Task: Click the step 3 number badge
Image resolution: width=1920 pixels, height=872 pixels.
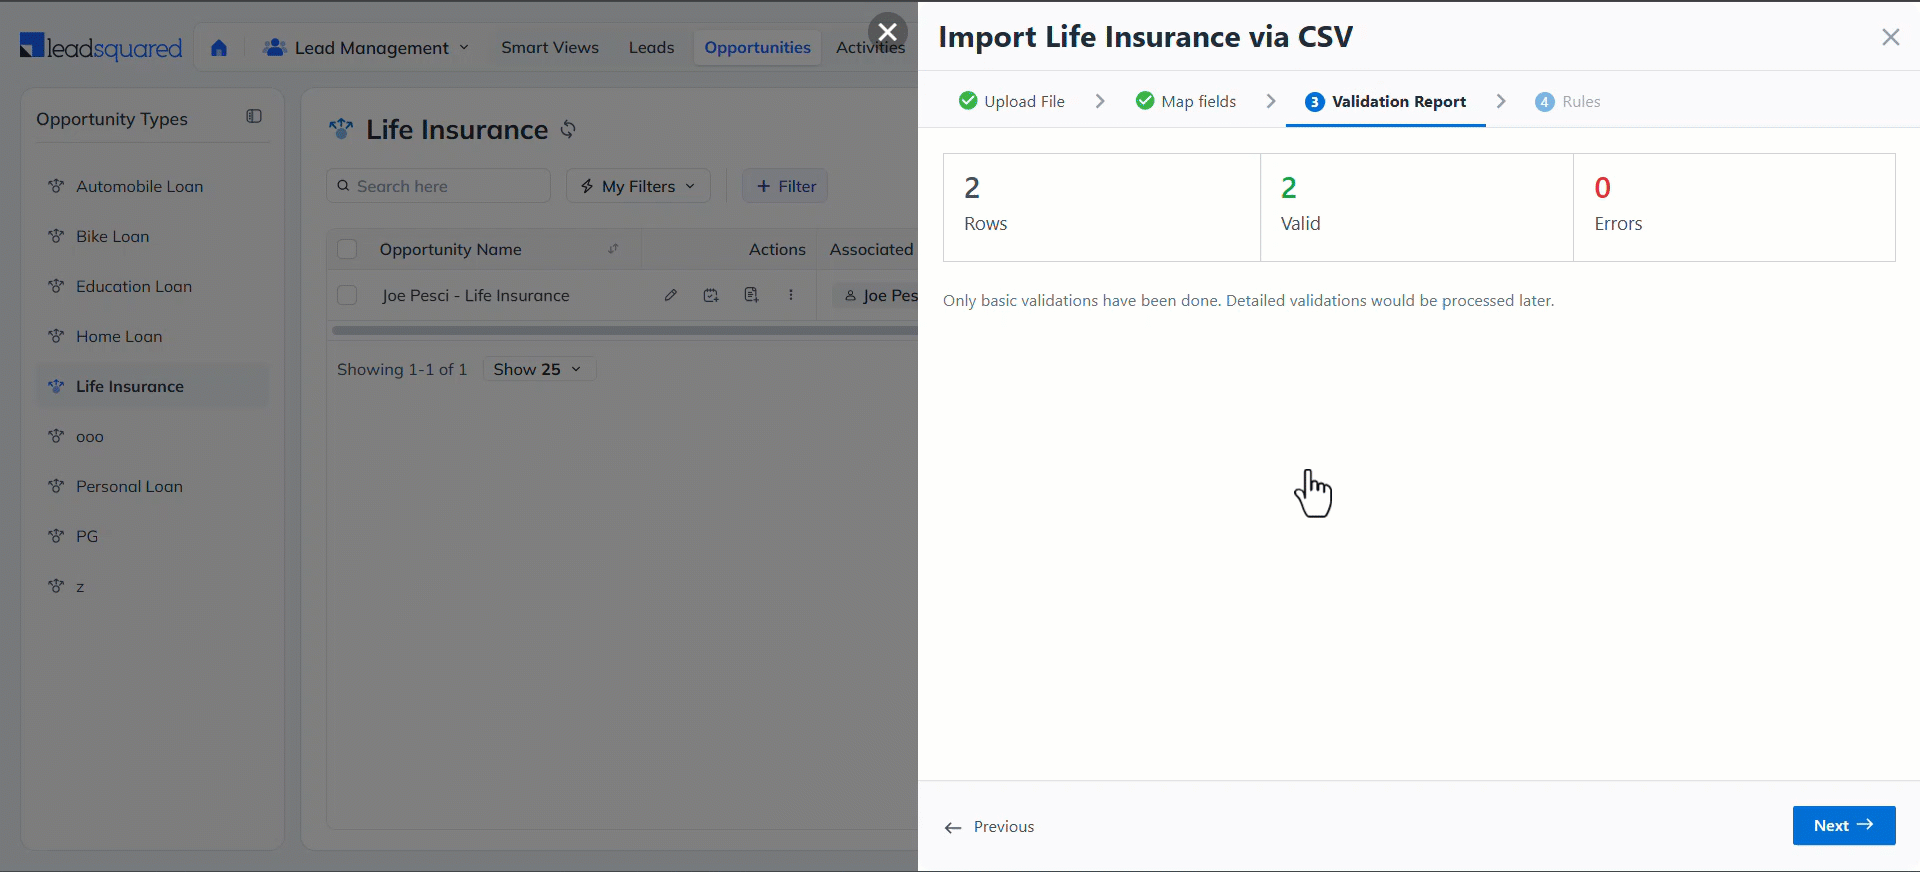Action: [1315, 102]
